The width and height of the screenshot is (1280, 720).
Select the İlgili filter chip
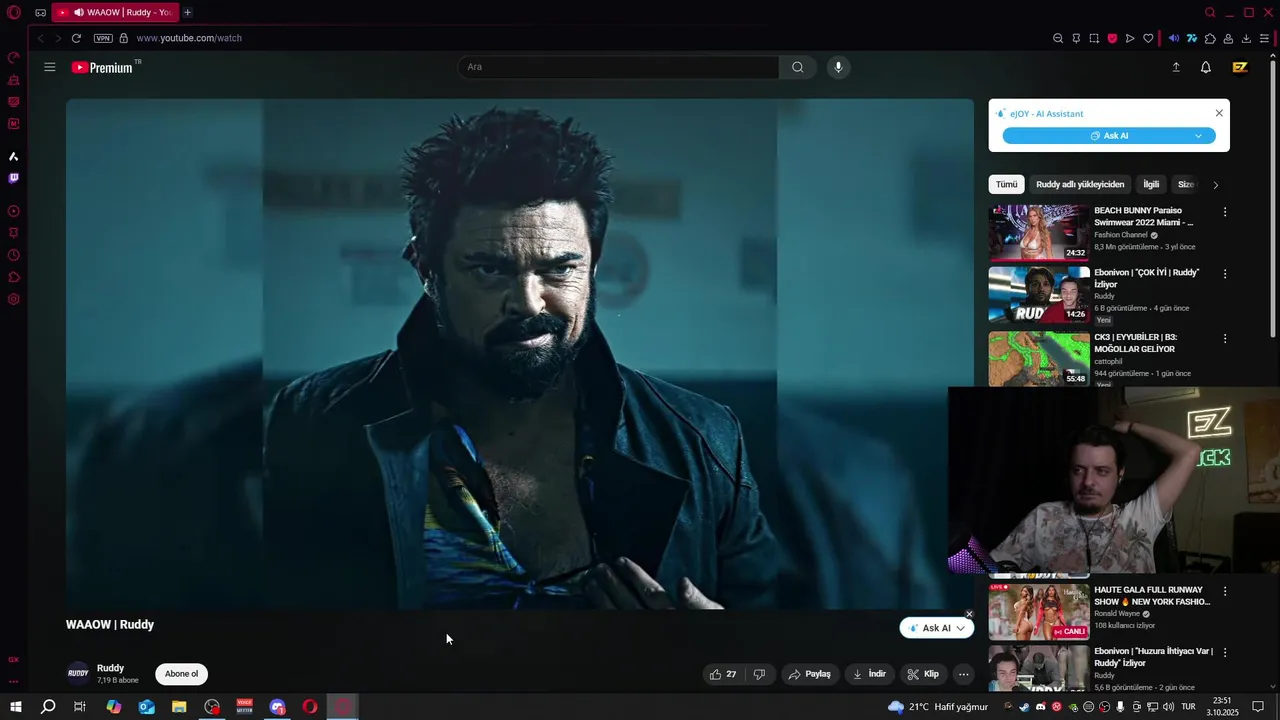pos(1151,184)
